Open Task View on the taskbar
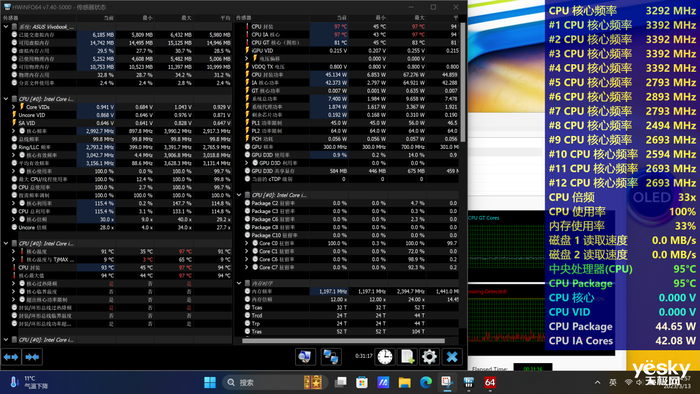 tap(341, 382)
